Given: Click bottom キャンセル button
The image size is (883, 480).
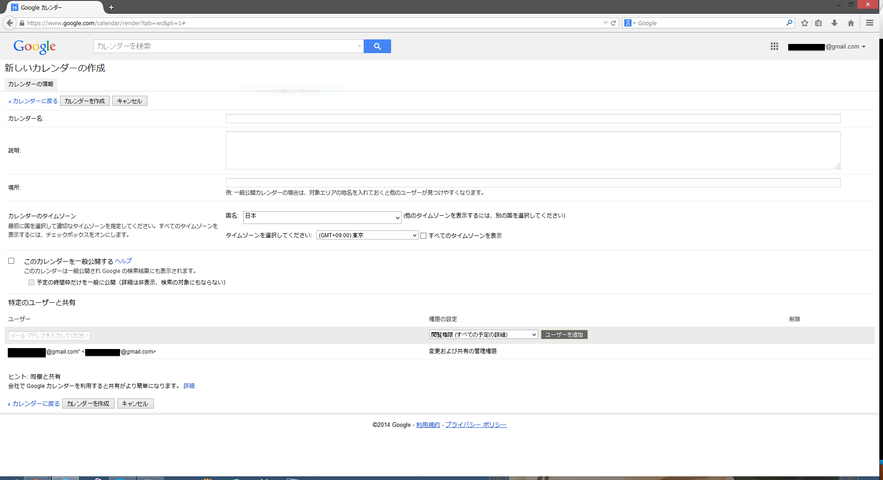Looking at the screenshot, I should [135, 404].
